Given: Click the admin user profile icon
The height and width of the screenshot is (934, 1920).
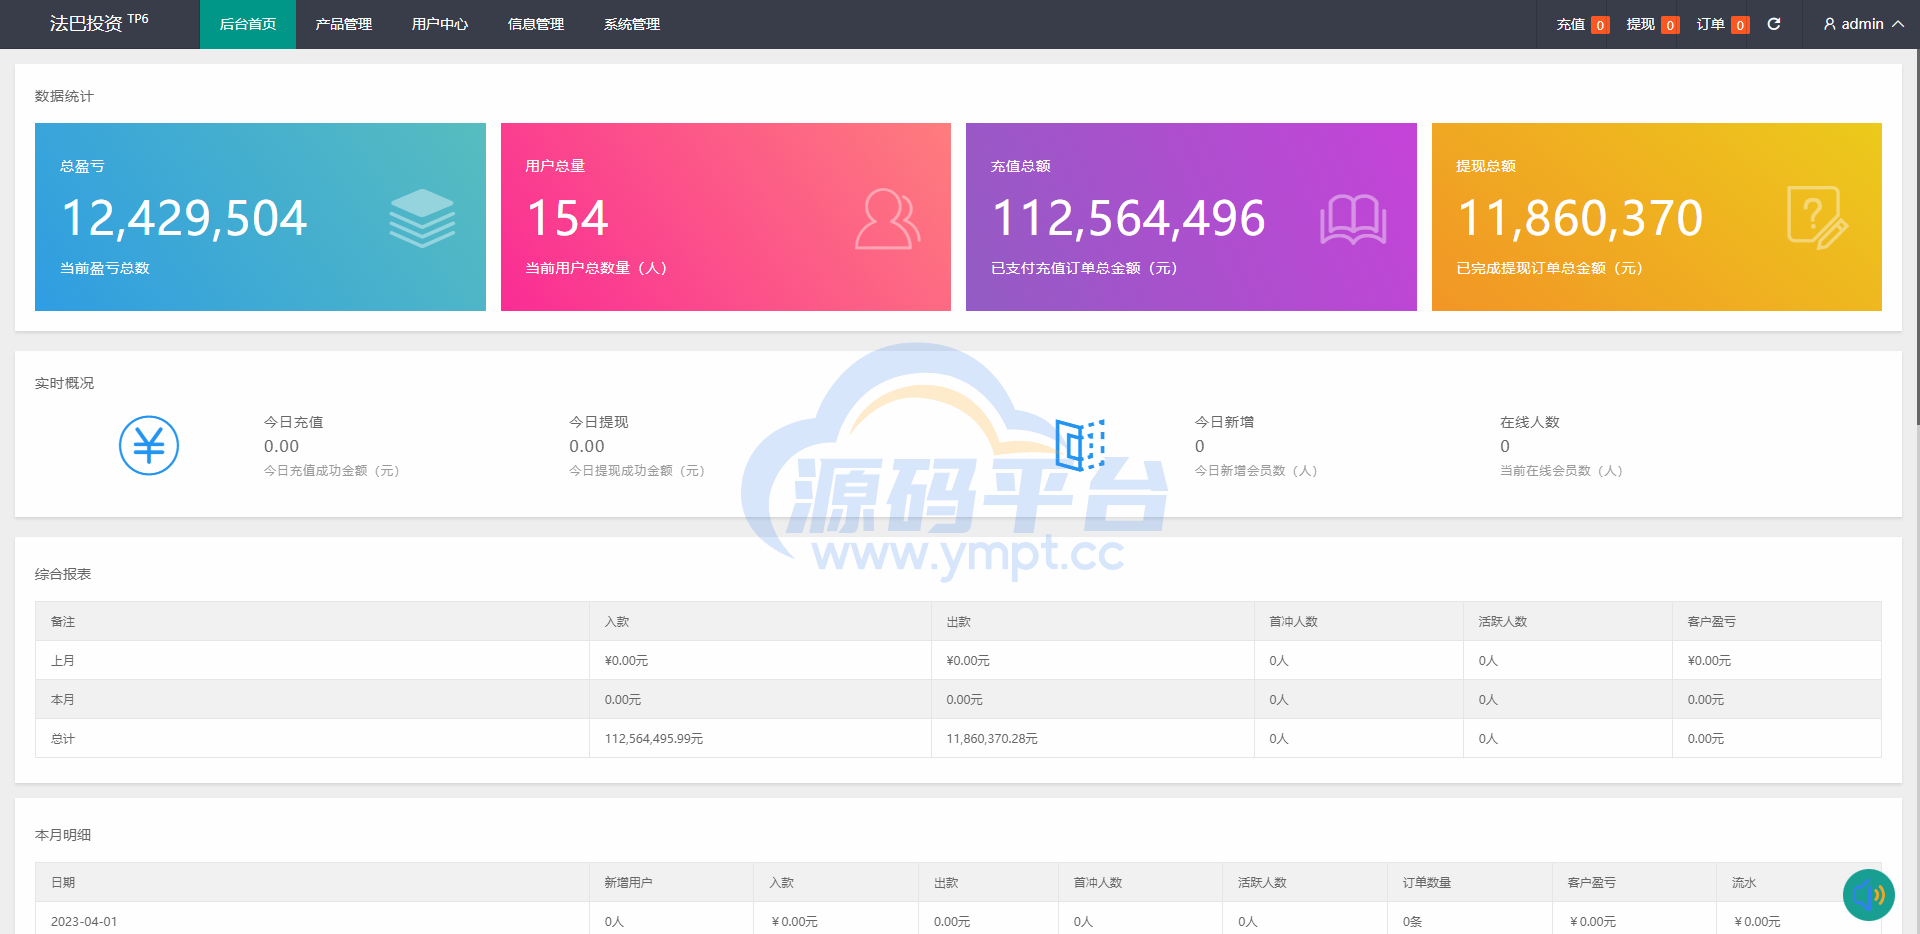Looking at the screenshot, I should [1829, 24].
